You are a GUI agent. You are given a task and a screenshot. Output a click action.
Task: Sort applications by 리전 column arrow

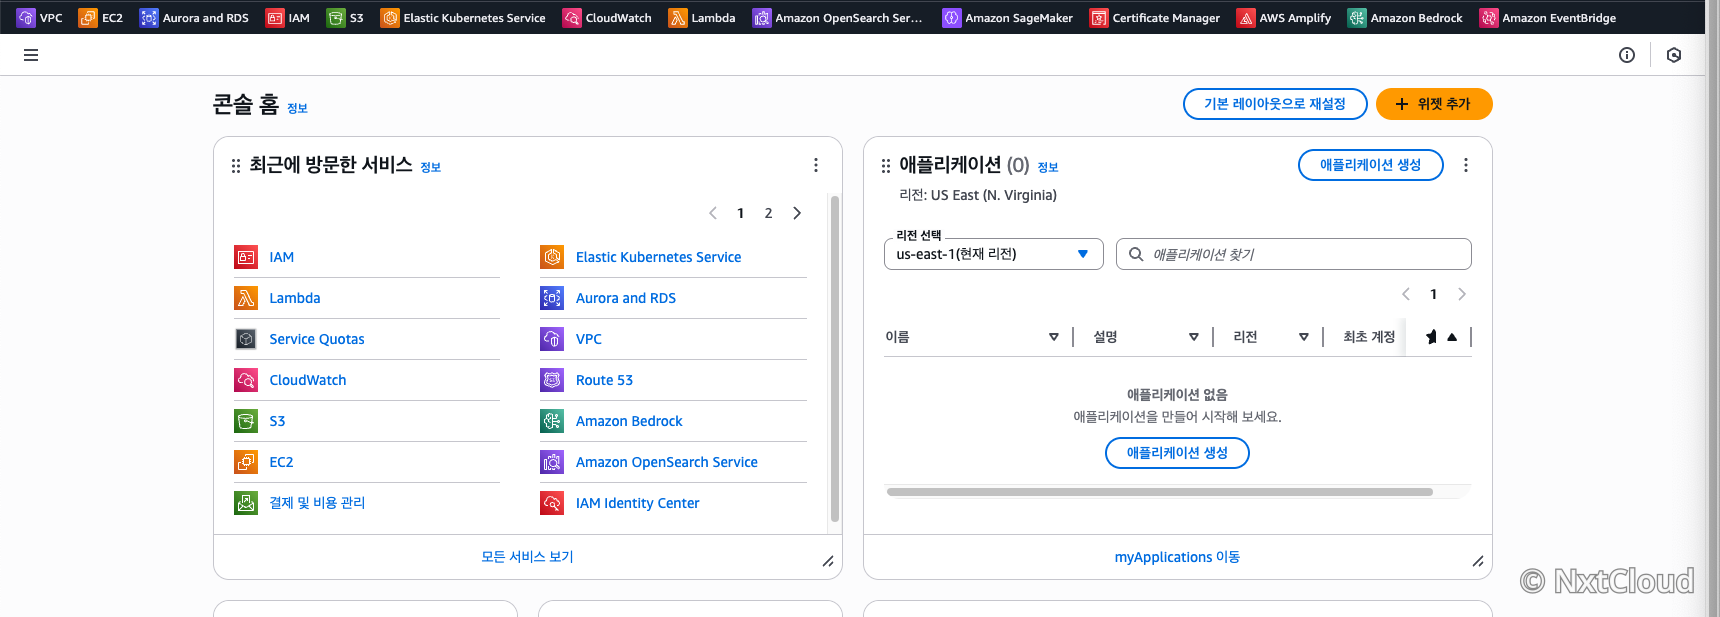point(1304,337)
